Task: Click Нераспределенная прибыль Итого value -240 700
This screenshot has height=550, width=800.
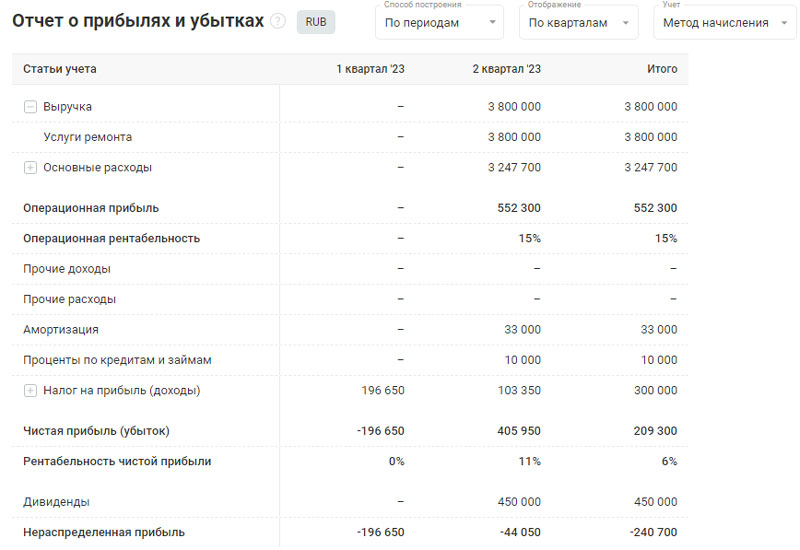Action: (x=654, y=532)
